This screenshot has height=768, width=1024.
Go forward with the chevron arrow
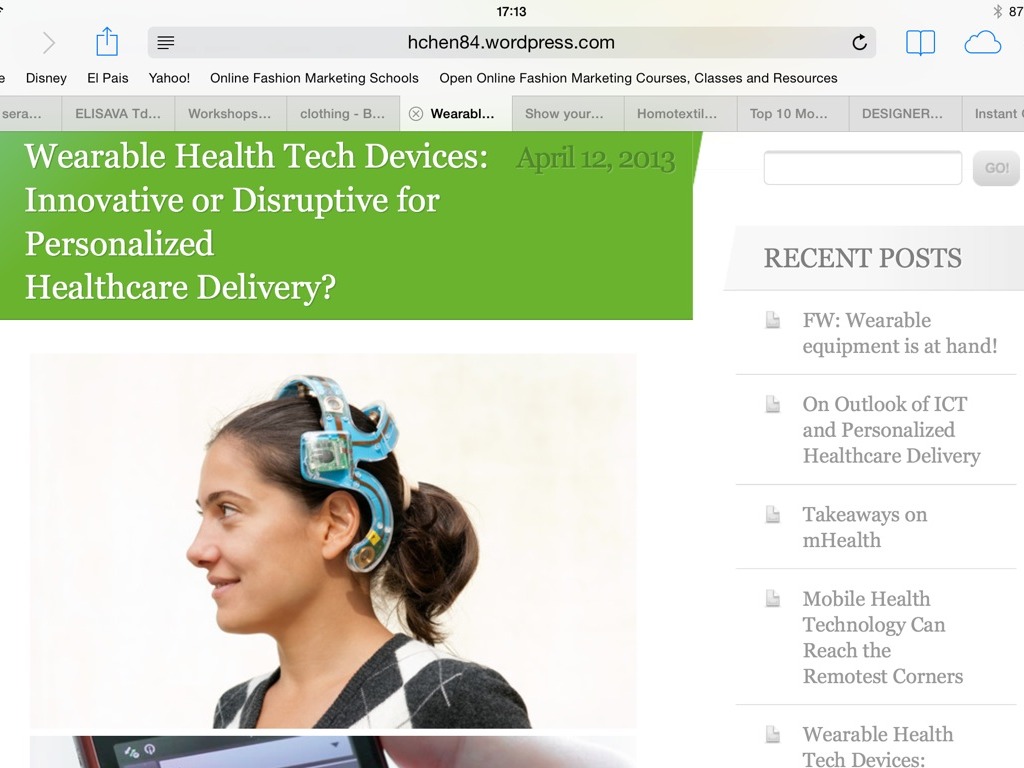click(x=49, y=43)
